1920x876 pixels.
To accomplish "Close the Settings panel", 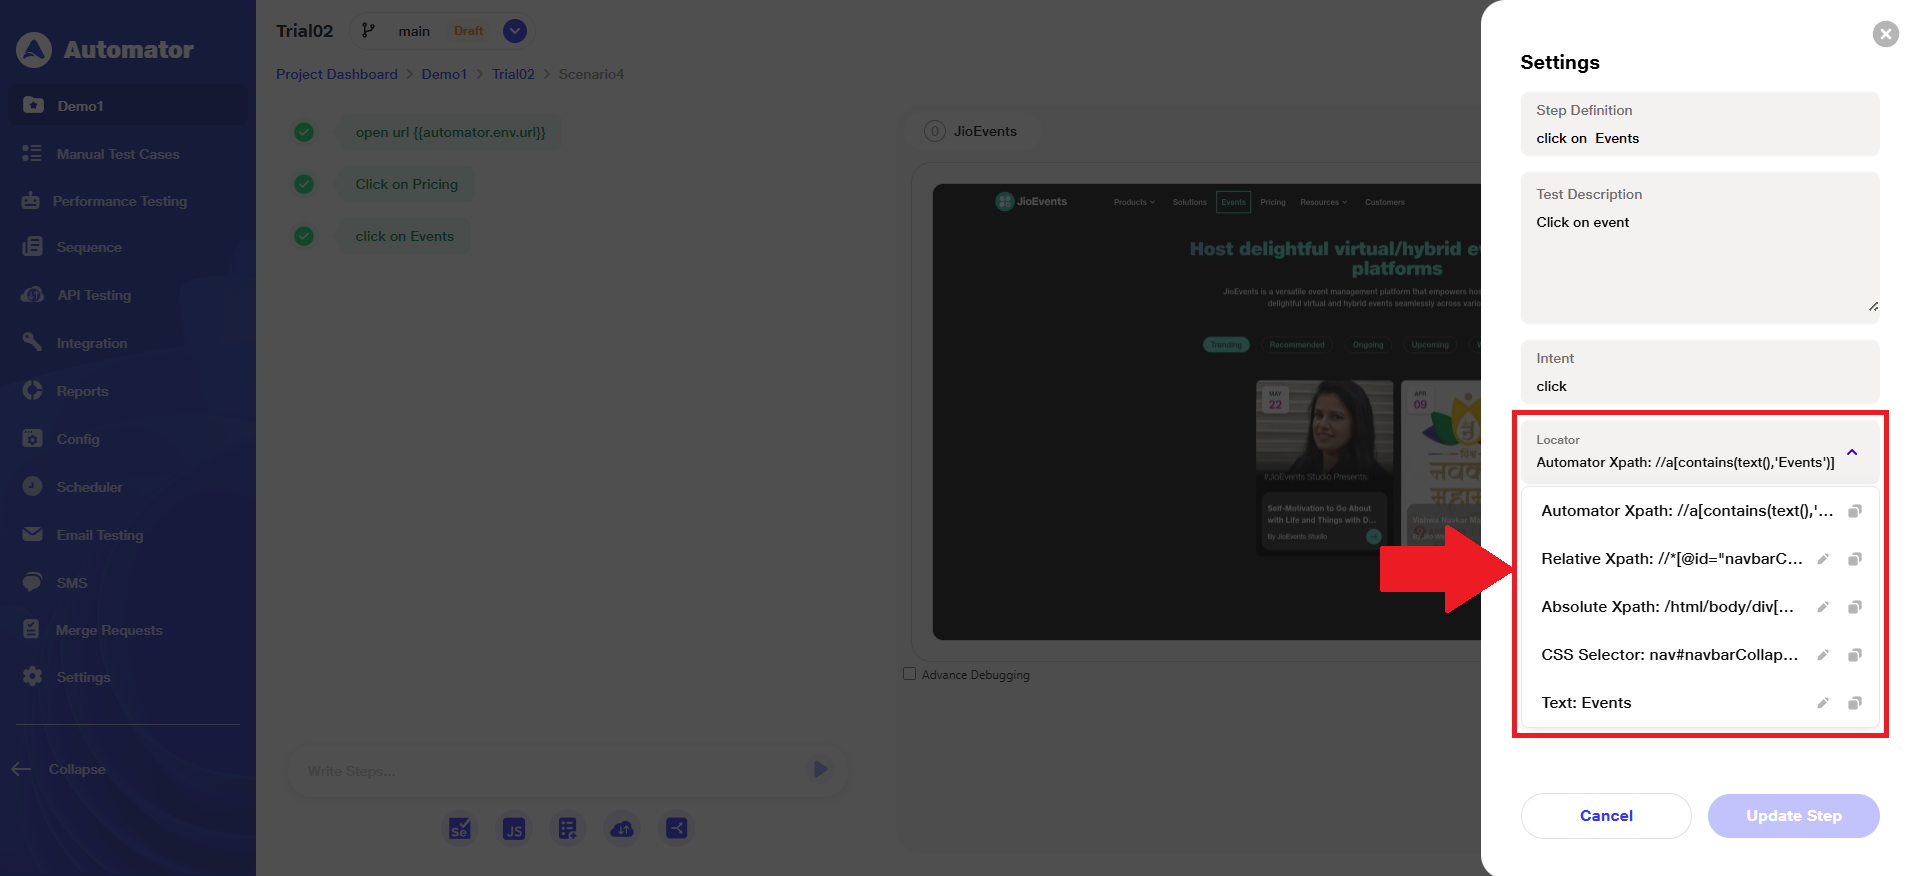I will coord(1885,34).
